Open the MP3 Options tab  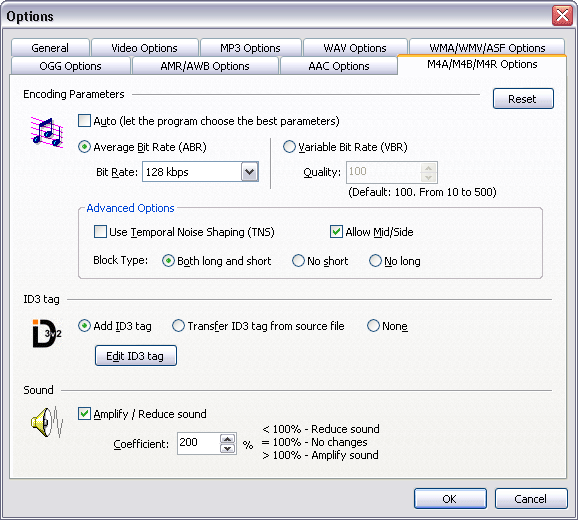pyautogui.click(x=250, y=48)
